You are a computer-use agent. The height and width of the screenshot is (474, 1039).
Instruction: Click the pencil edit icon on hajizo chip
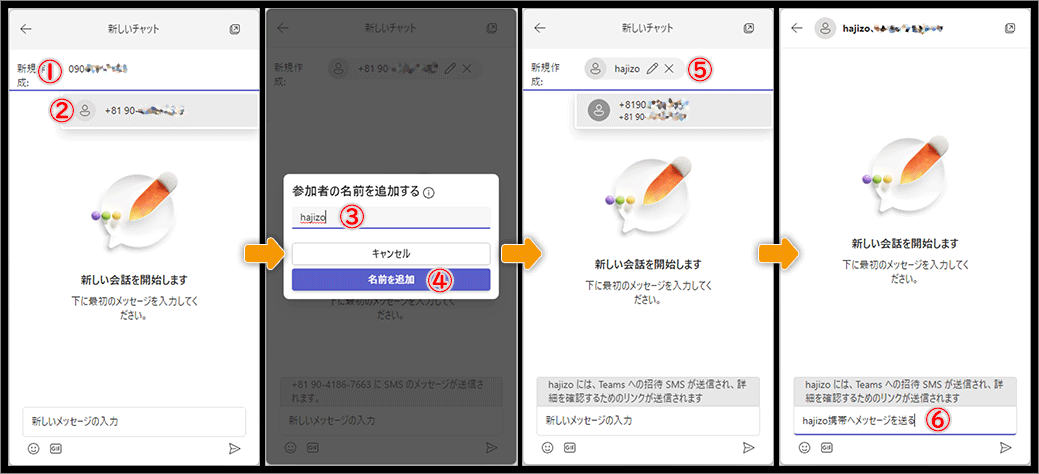pyautogui.click(x=651, y=68)
